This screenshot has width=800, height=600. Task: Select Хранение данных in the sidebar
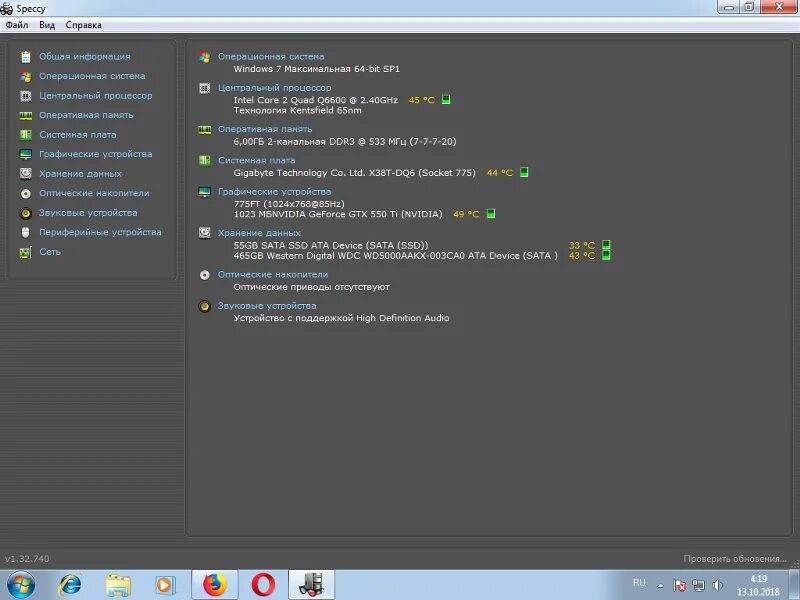(x=81, y=173)
